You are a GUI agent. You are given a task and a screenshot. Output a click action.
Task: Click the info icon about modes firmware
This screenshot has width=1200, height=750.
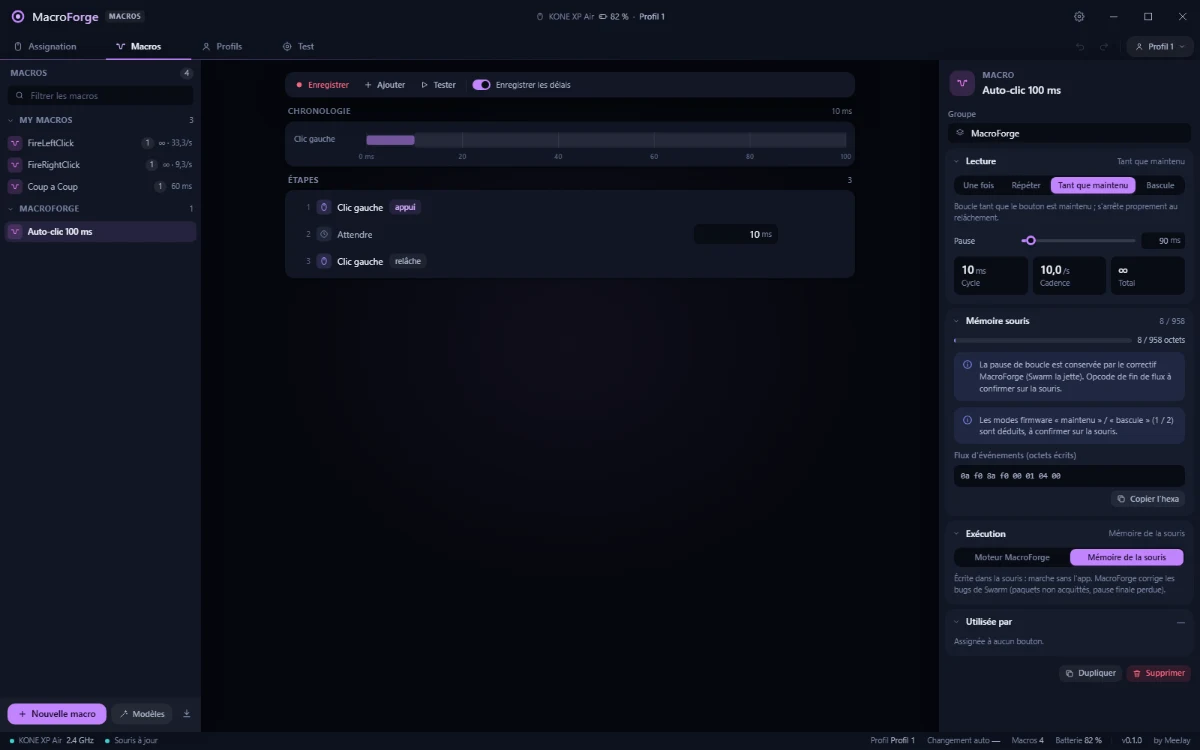click(967, 420)
